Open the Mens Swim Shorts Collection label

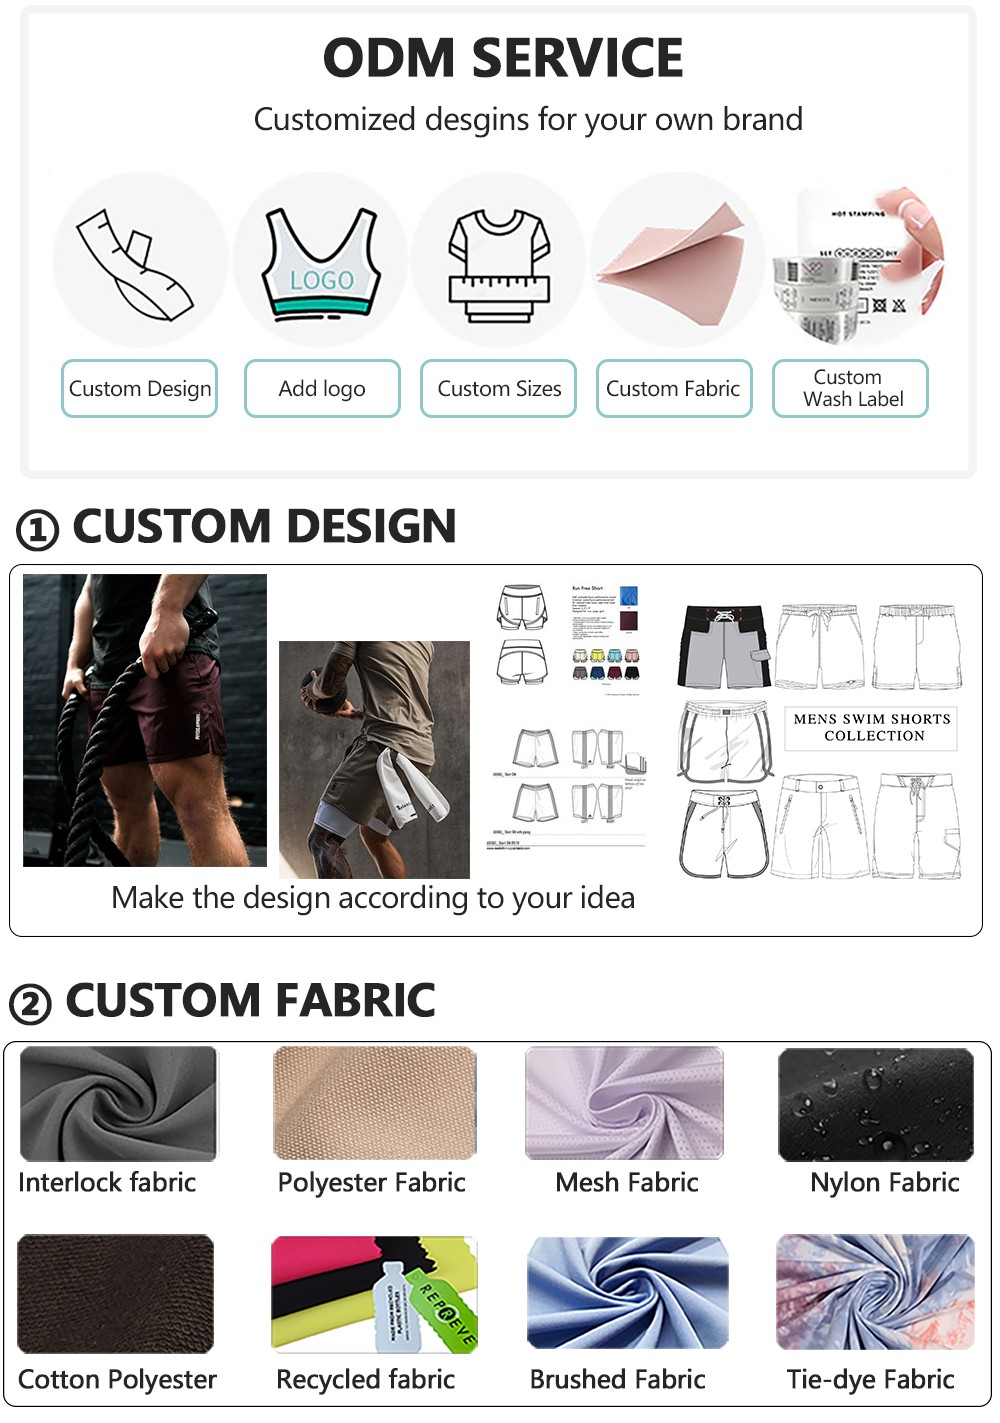(x=872, y=727)
